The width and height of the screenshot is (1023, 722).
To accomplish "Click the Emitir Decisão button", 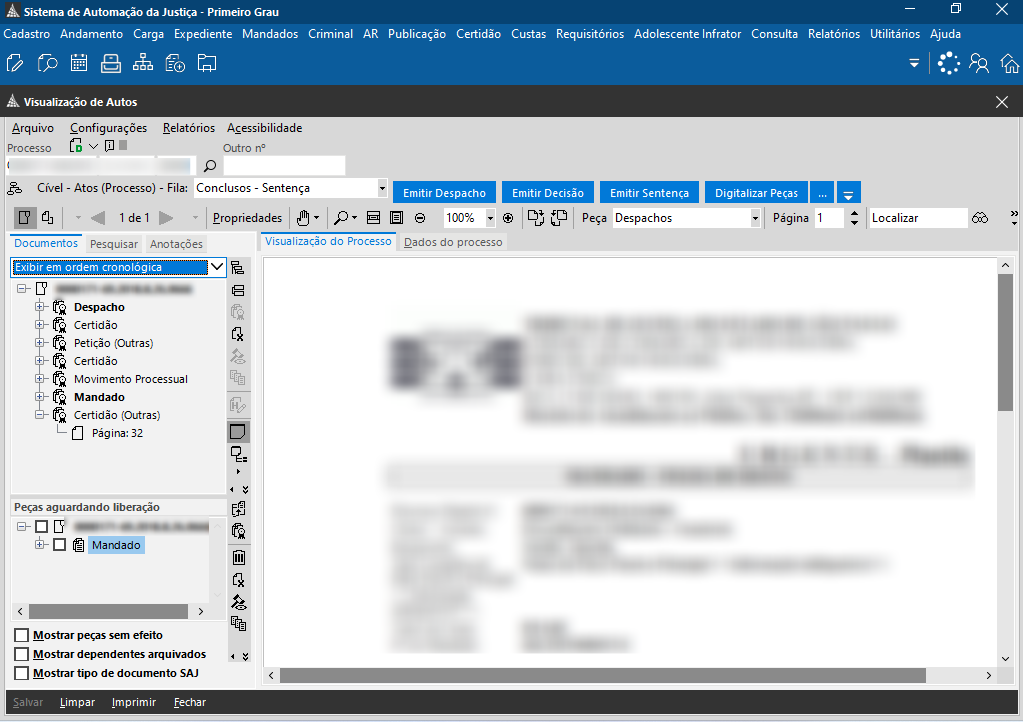I will point(548,193).
